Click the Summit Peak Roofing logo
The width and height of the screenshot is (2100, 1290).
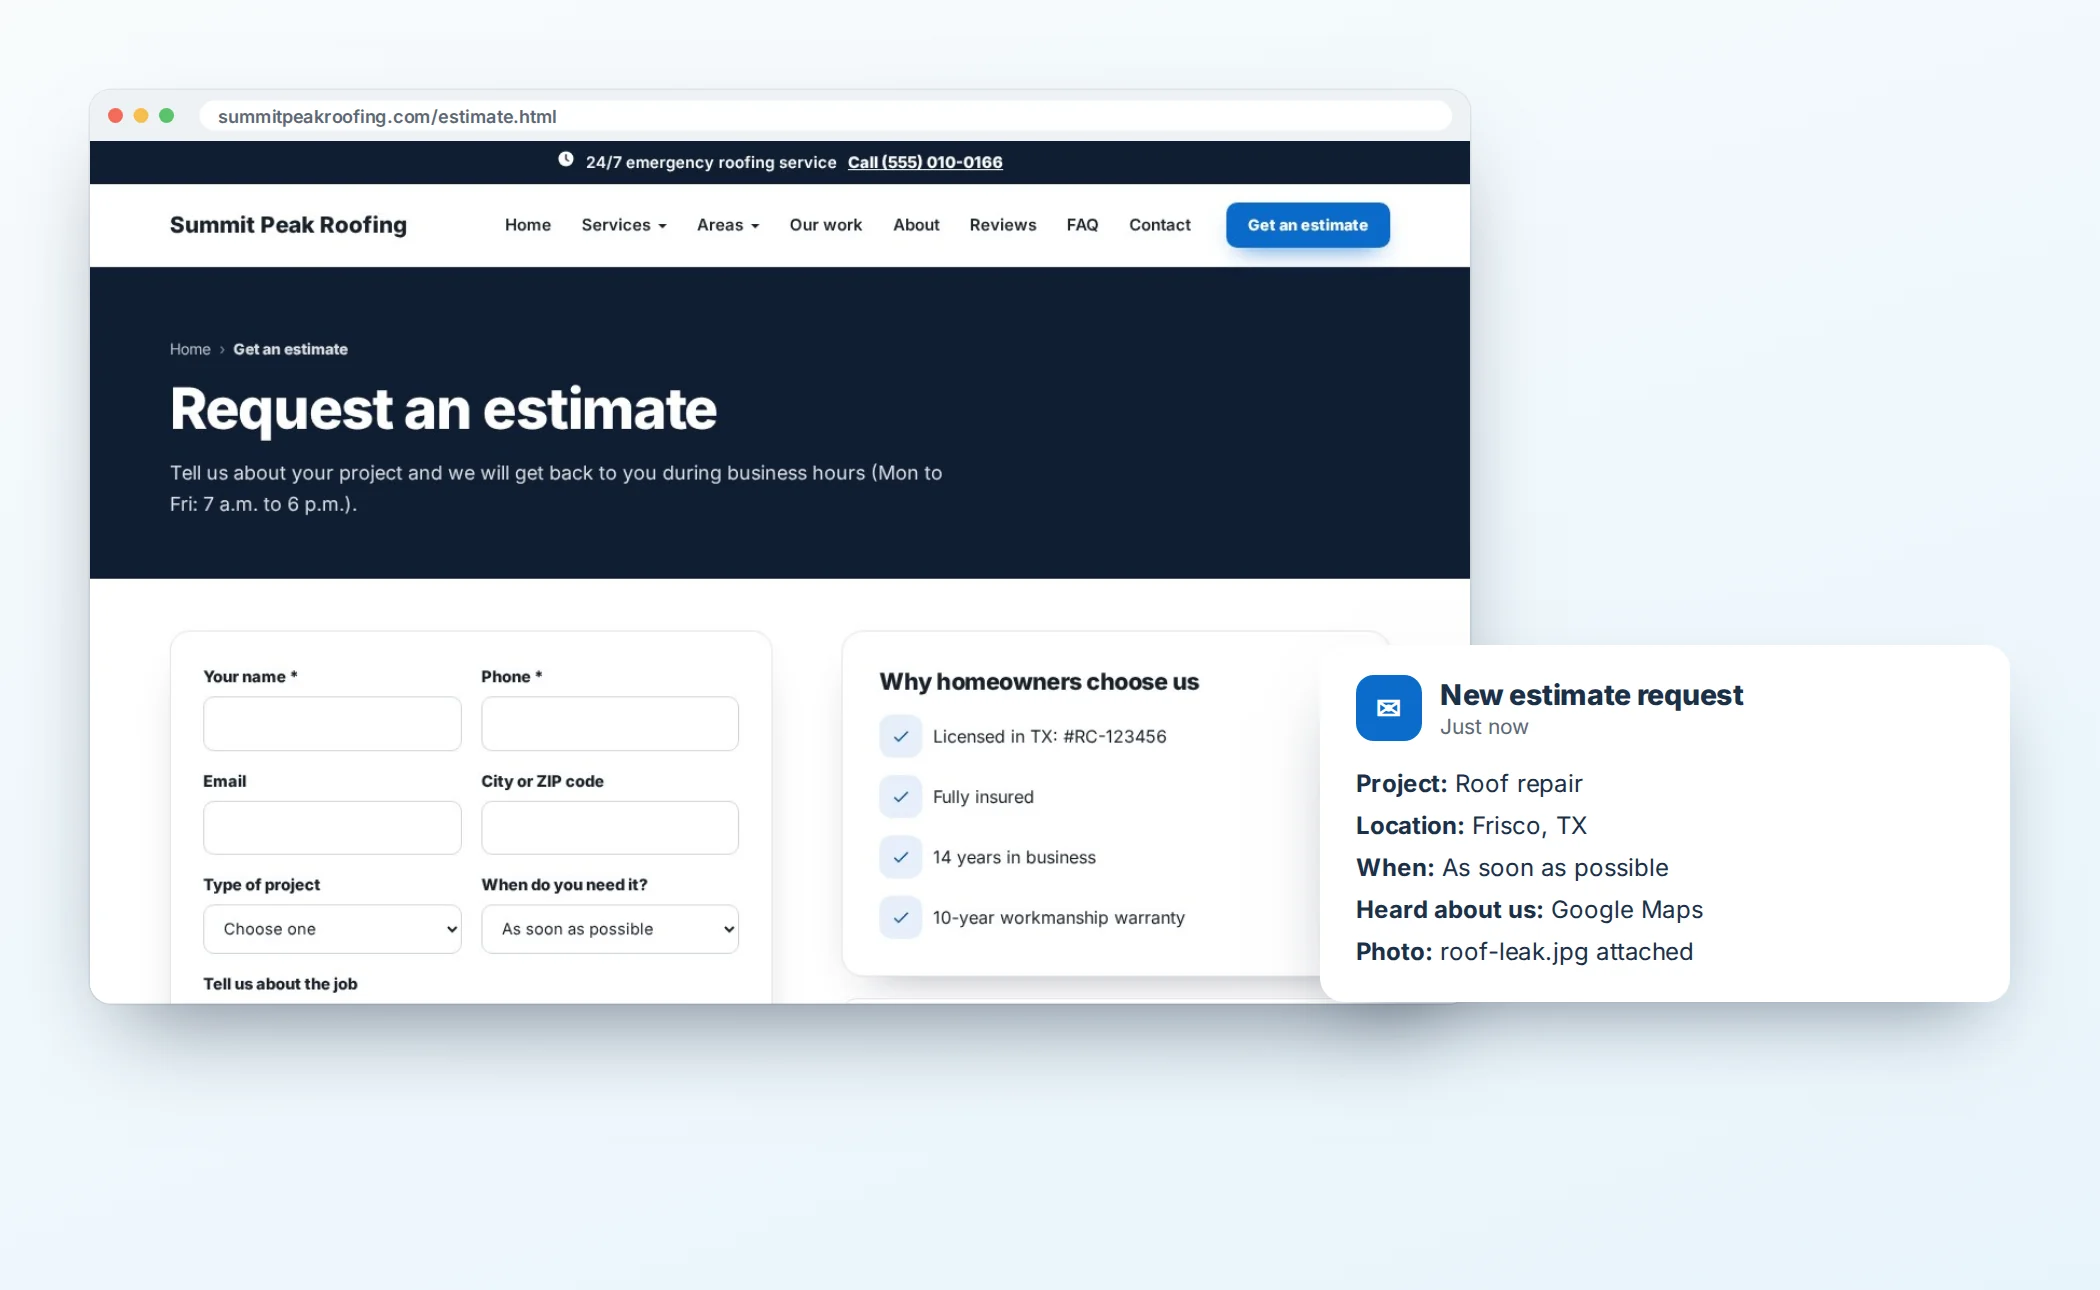(288, 225)
